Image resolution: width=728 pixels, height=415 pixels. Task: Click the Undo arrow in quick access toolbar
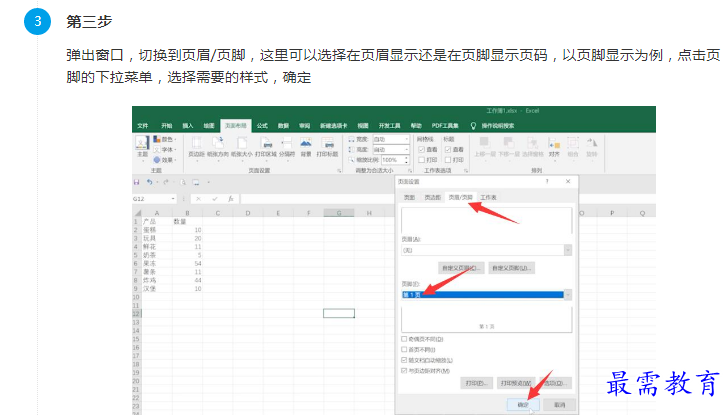pos(150,182)
